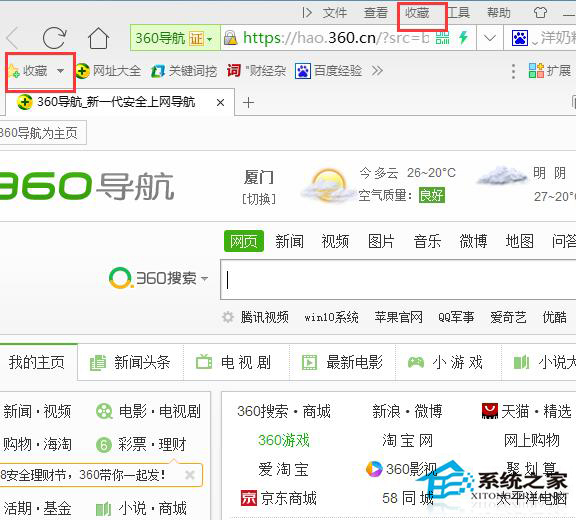Switch to the 电视剧 tab

click(236, 362)
